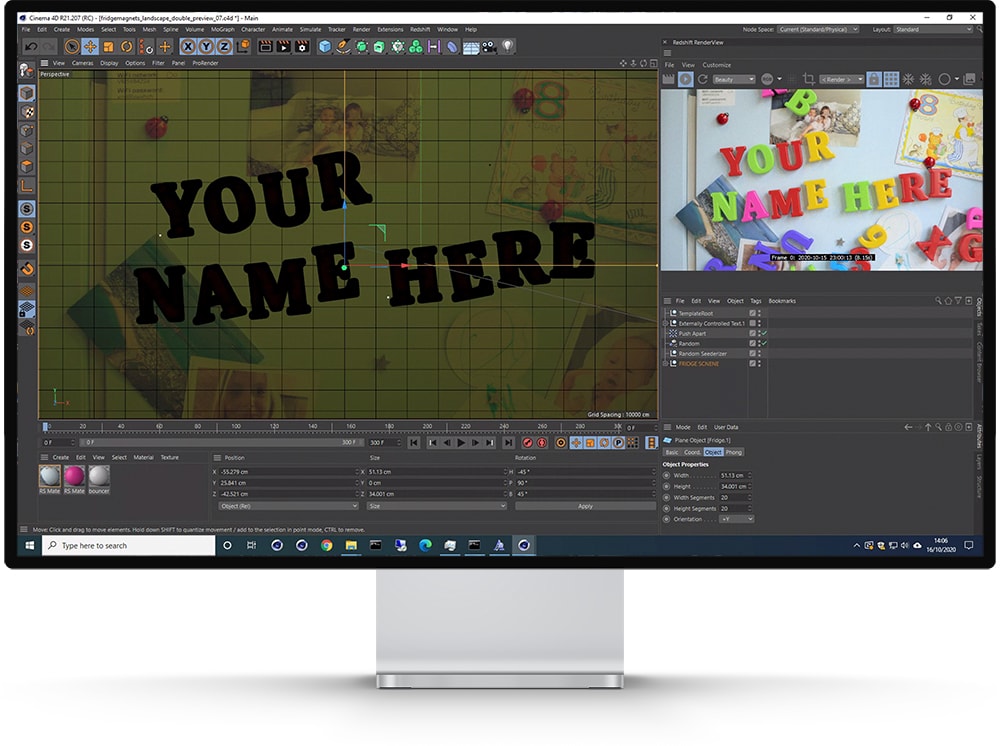Image resolution: width=1000 pixels, height=746 pixels.
Task: Add a Light object bulb icon
Action: point(508,47)
